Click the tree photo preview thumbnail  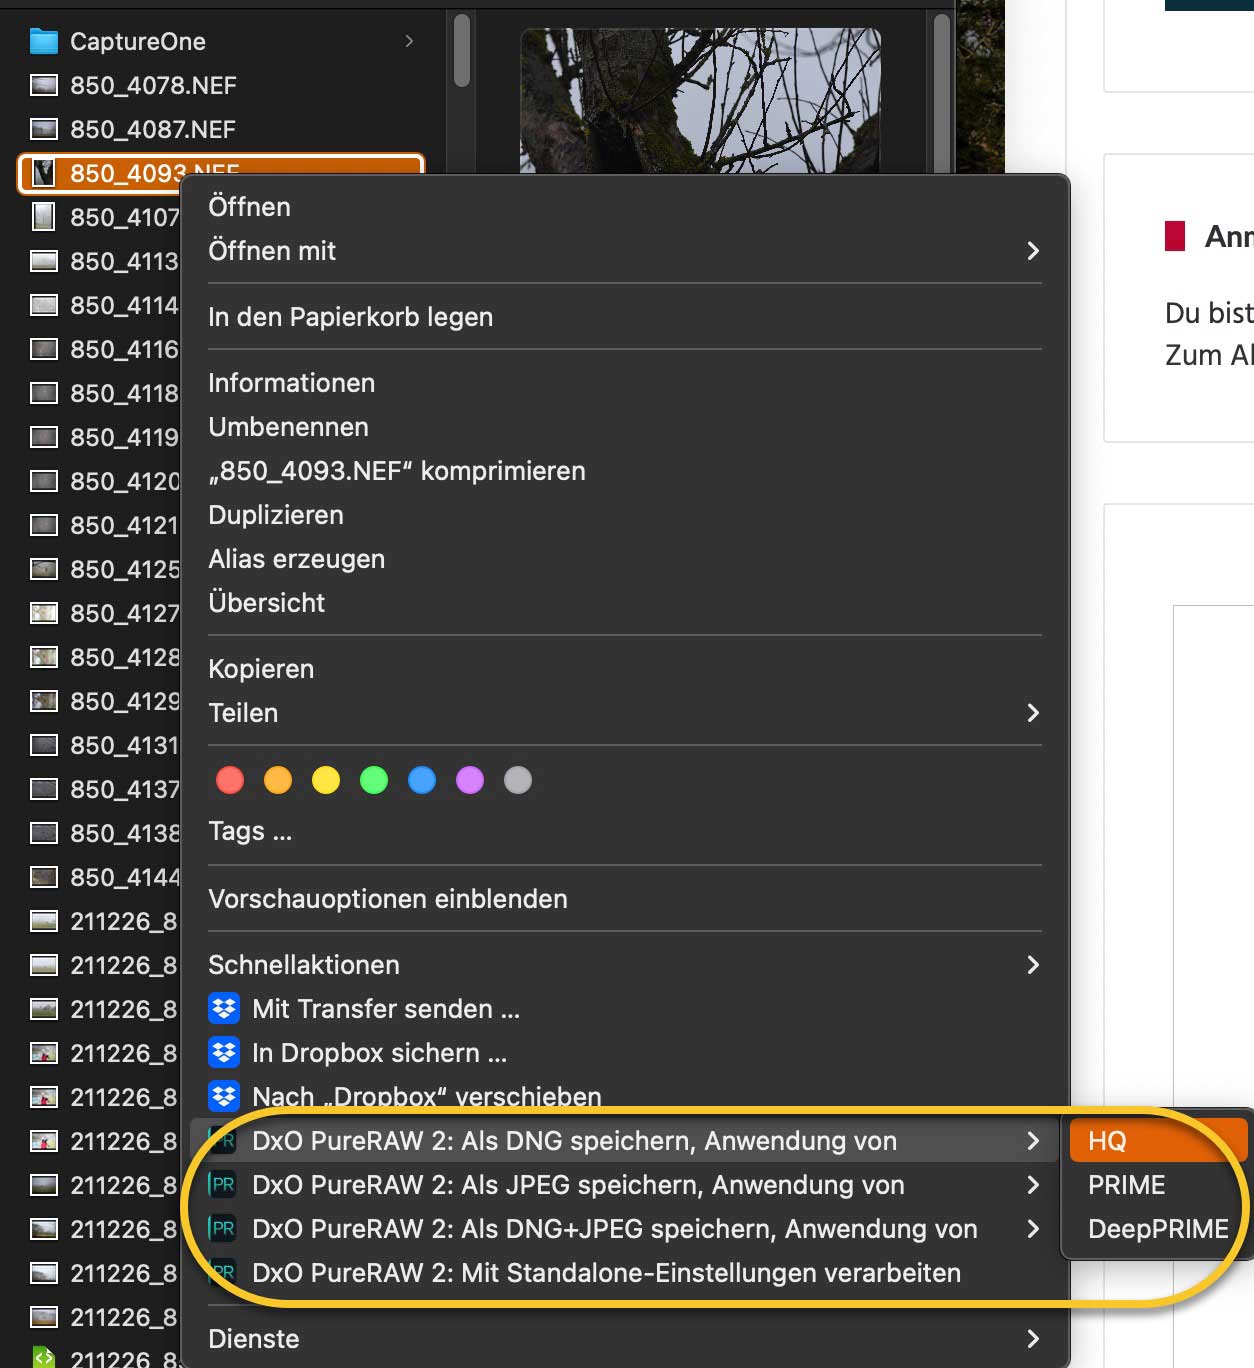click(700, 100)
